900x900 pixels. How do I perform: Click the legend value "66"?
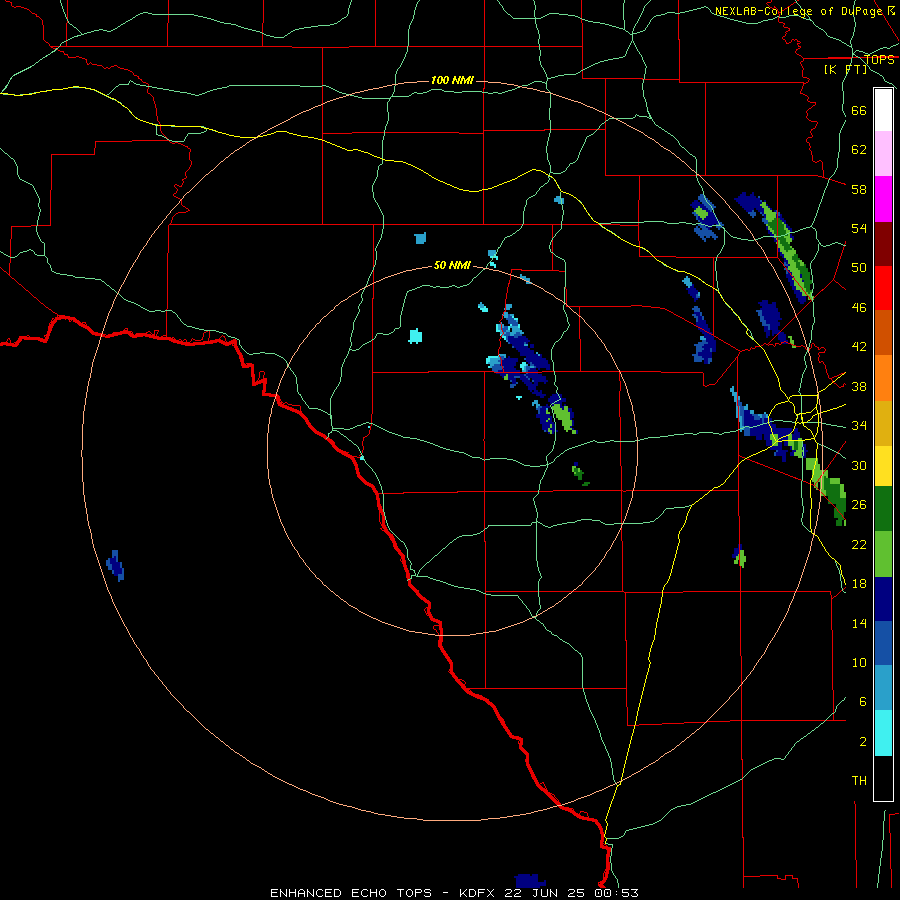pos(859,111)
